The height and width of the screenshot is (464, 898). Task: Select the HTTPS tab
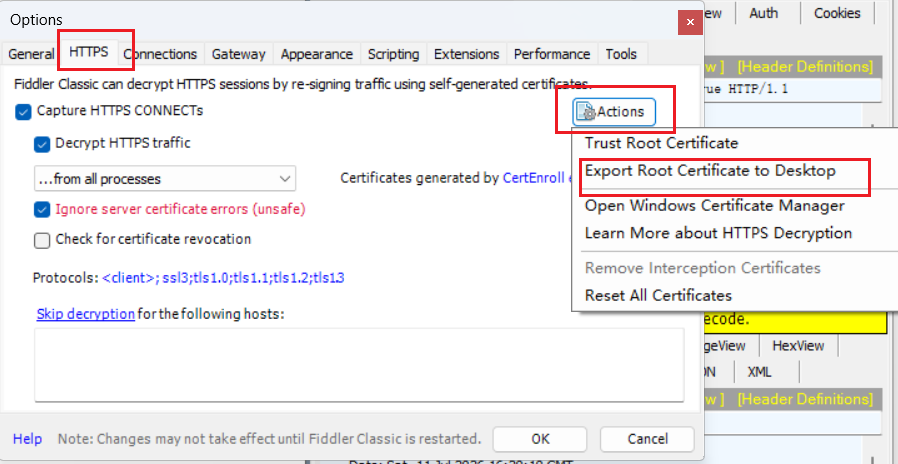pos(89,52)
